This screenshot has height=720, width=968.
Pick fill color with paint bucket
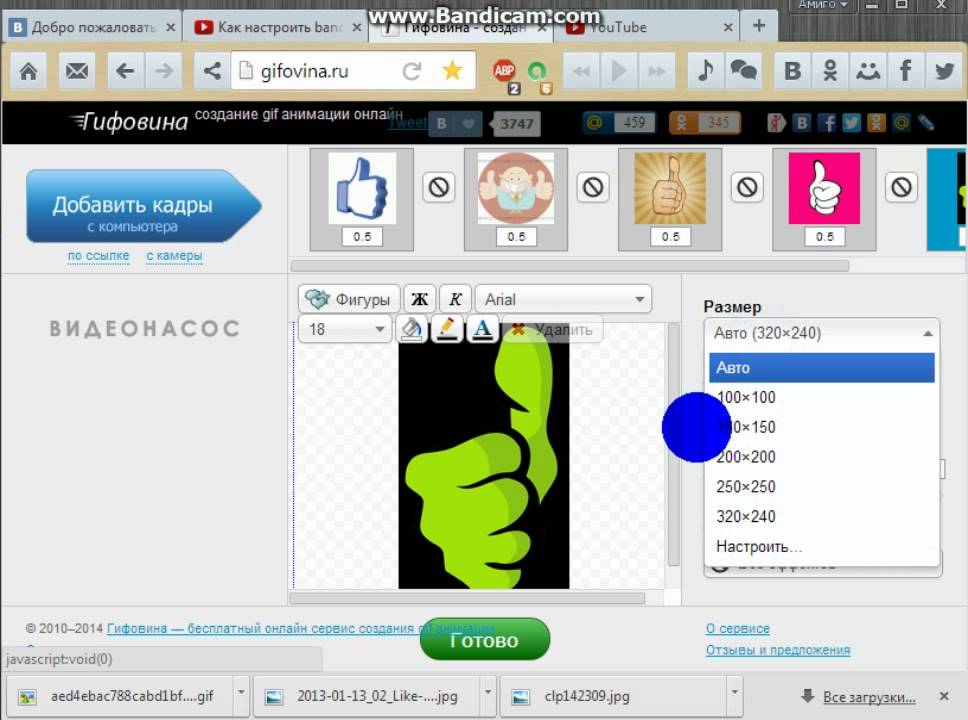(411, 329)
